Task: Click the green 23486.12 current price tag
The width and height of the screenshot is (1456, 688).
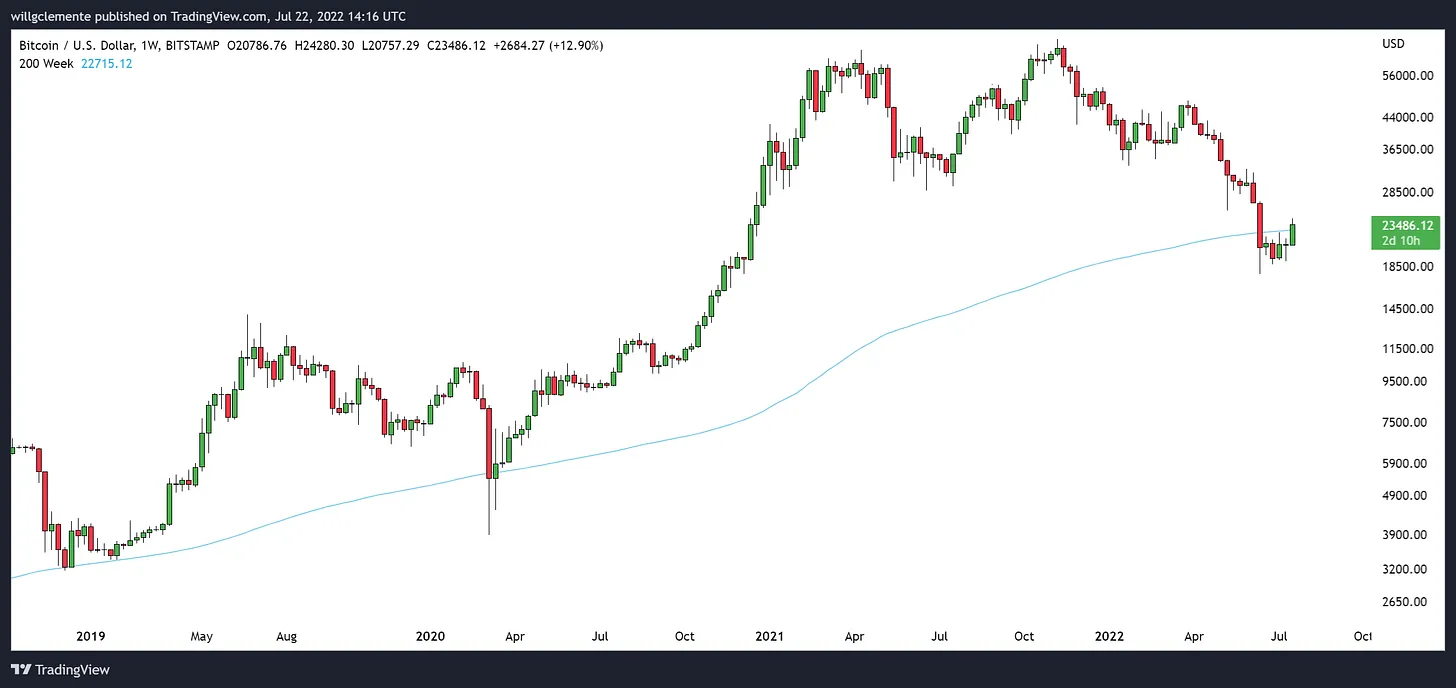Action: point(1405,226)
